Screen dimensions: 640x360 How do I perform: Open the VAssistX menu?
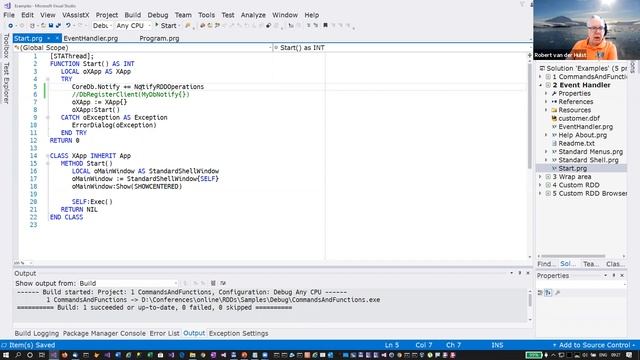(76, 15)
